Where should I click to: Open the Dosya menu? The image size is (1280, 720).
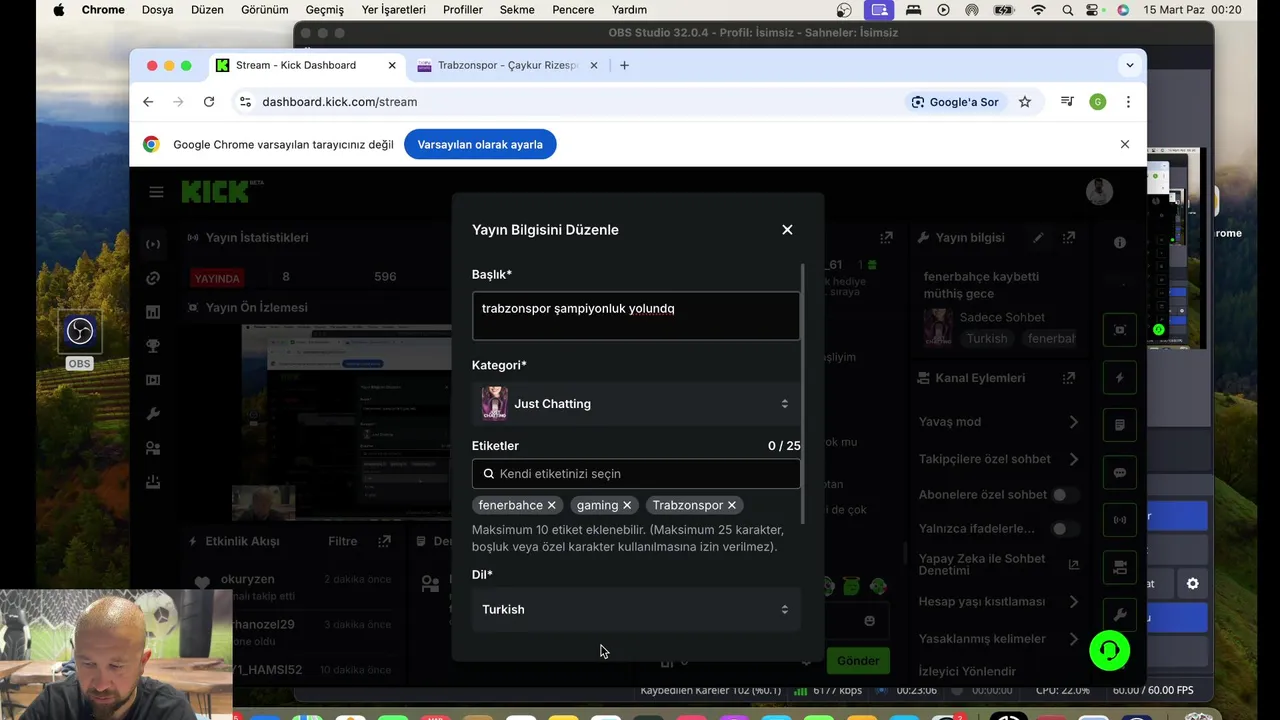[x=157, y=10]
